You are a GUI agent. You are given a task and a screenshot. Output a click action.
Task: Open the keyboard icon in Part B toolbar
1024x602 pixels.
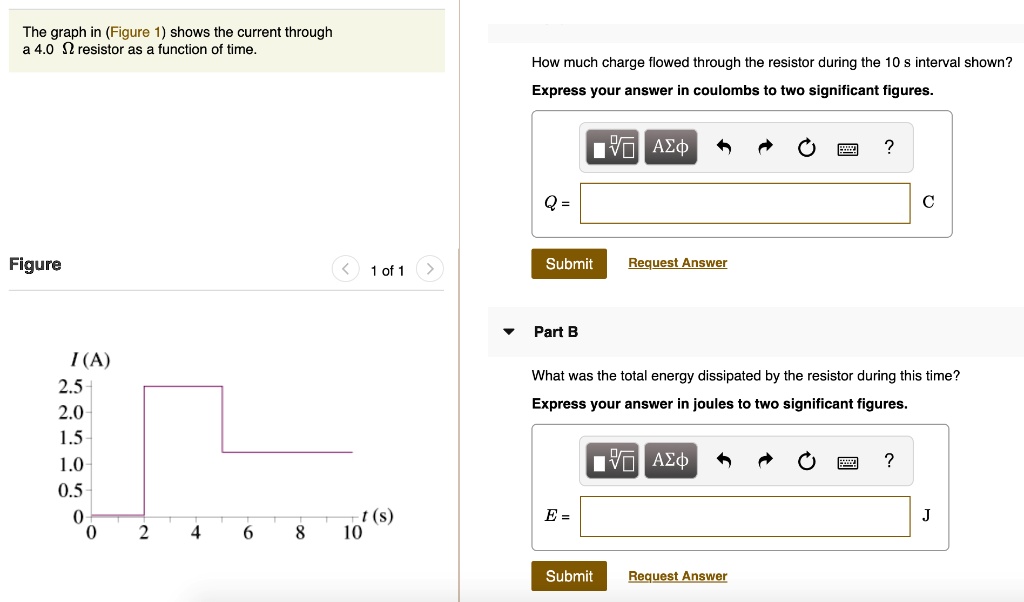click(848, 460)
